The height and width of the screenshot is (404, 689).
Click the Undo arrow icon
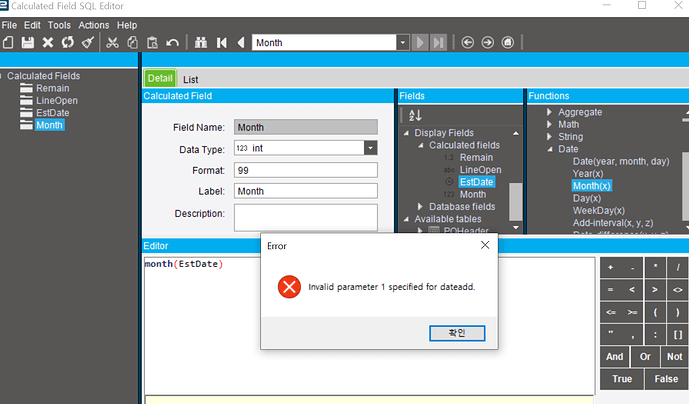coord(172,43)
